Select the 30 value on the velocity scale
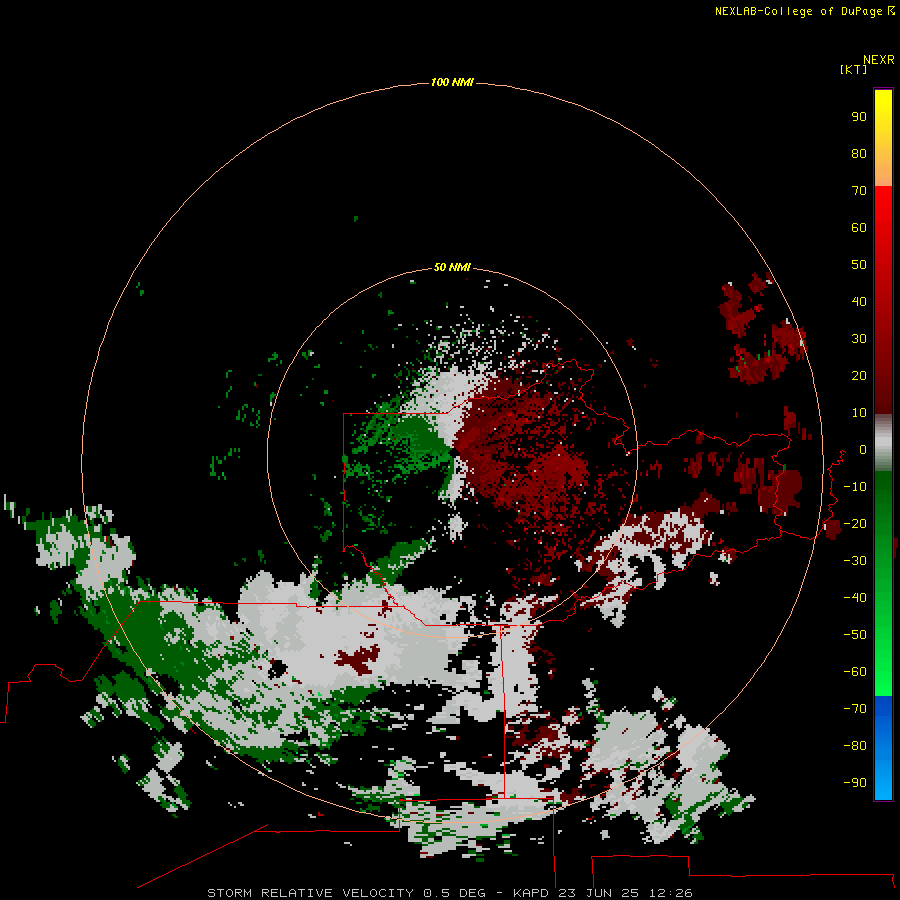Viewport: 900px width, 900px height. (859, 339)
